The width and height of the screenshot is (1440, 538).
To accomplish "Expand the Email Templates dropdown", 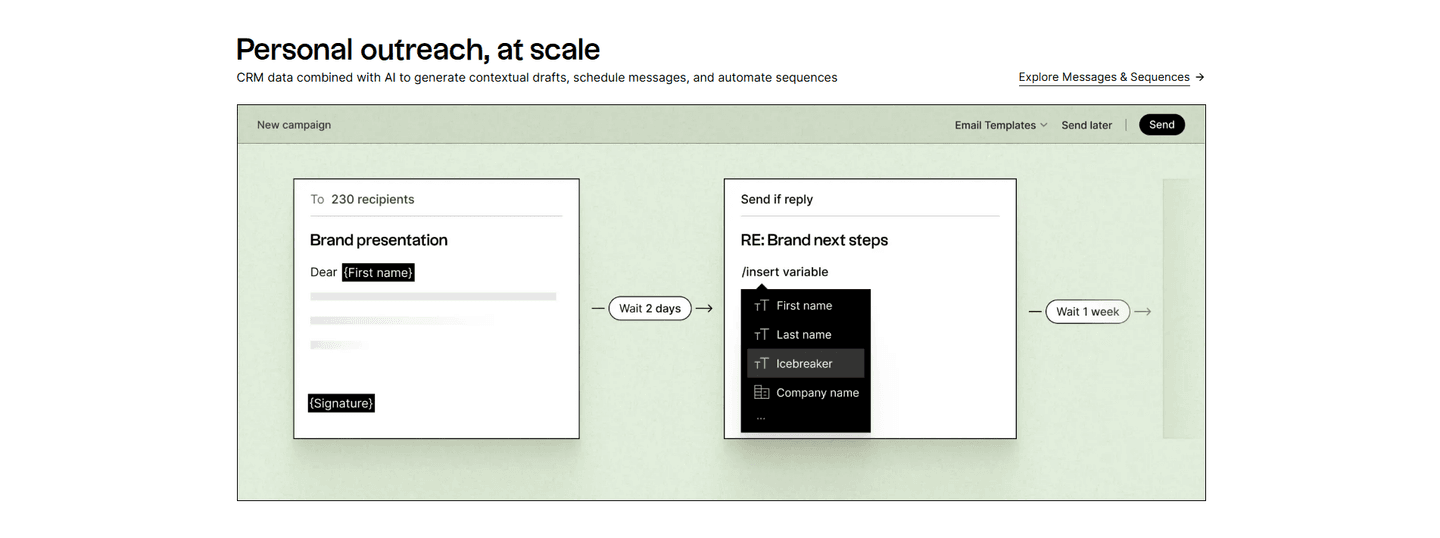I will (1001, 125).
